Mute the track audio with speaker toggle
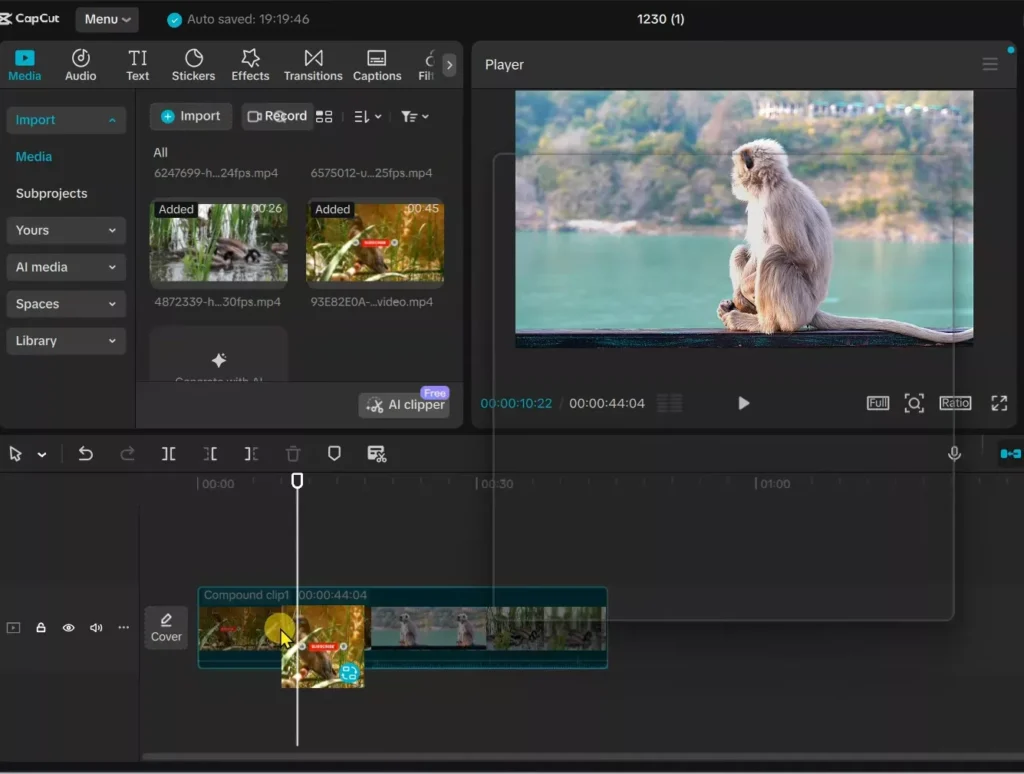 (94, 627)
